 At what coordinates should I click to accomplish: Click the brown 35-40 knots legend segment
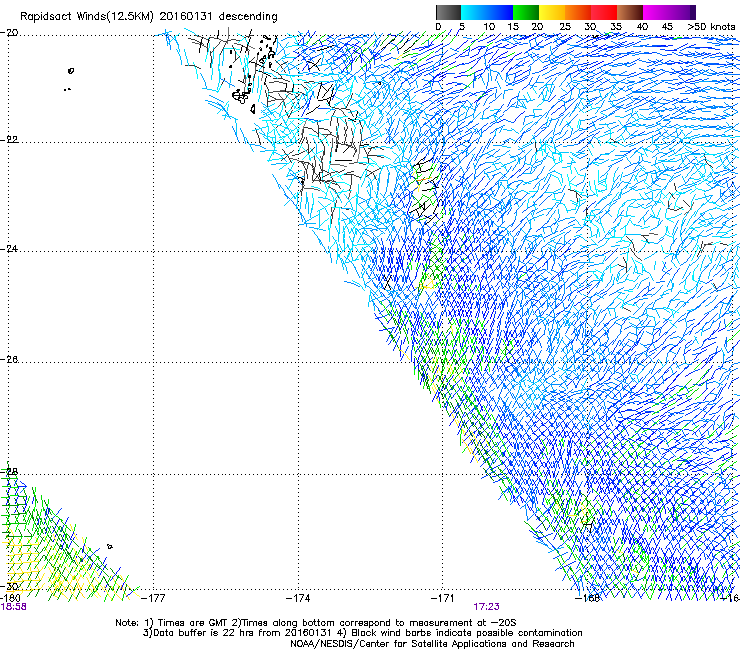click(630, 12)
